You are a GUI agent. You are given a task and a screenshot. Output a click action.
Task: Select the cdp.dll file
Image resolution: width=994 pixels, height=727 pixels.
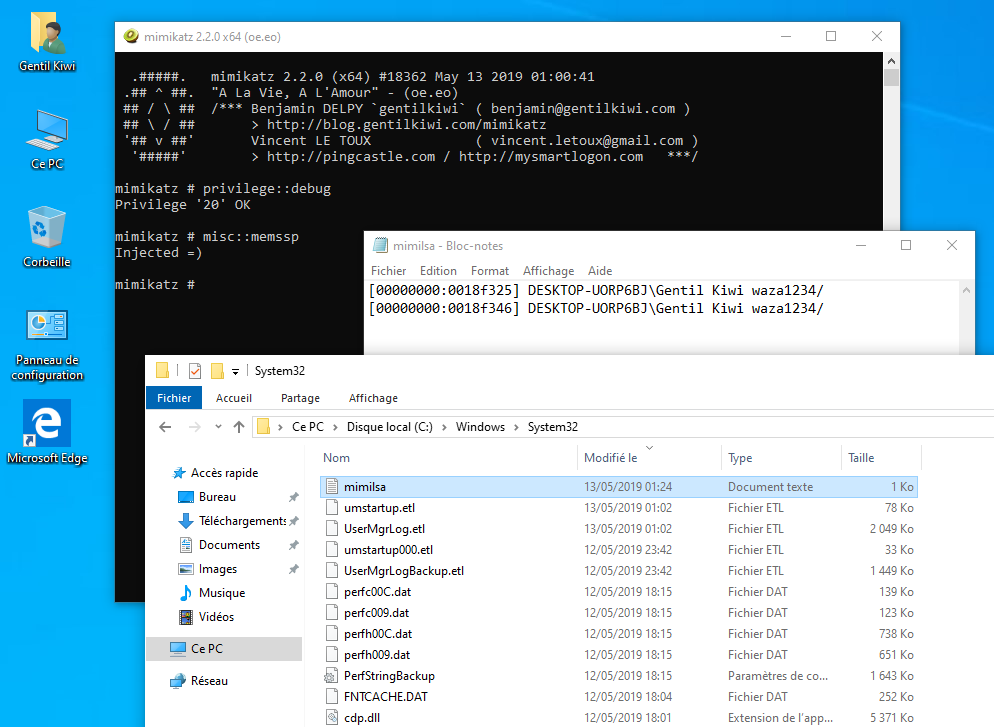(619, 717)
